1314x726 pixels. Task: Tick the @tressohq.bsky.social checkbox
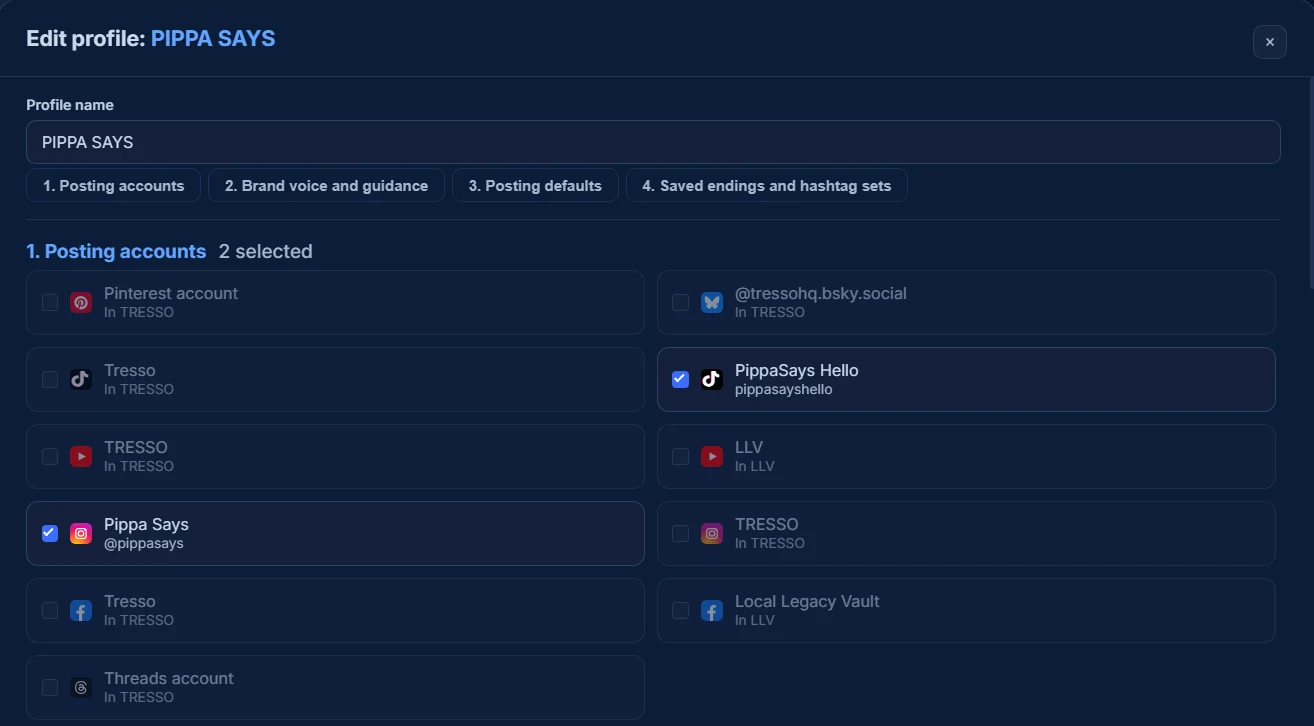point(681,302)
